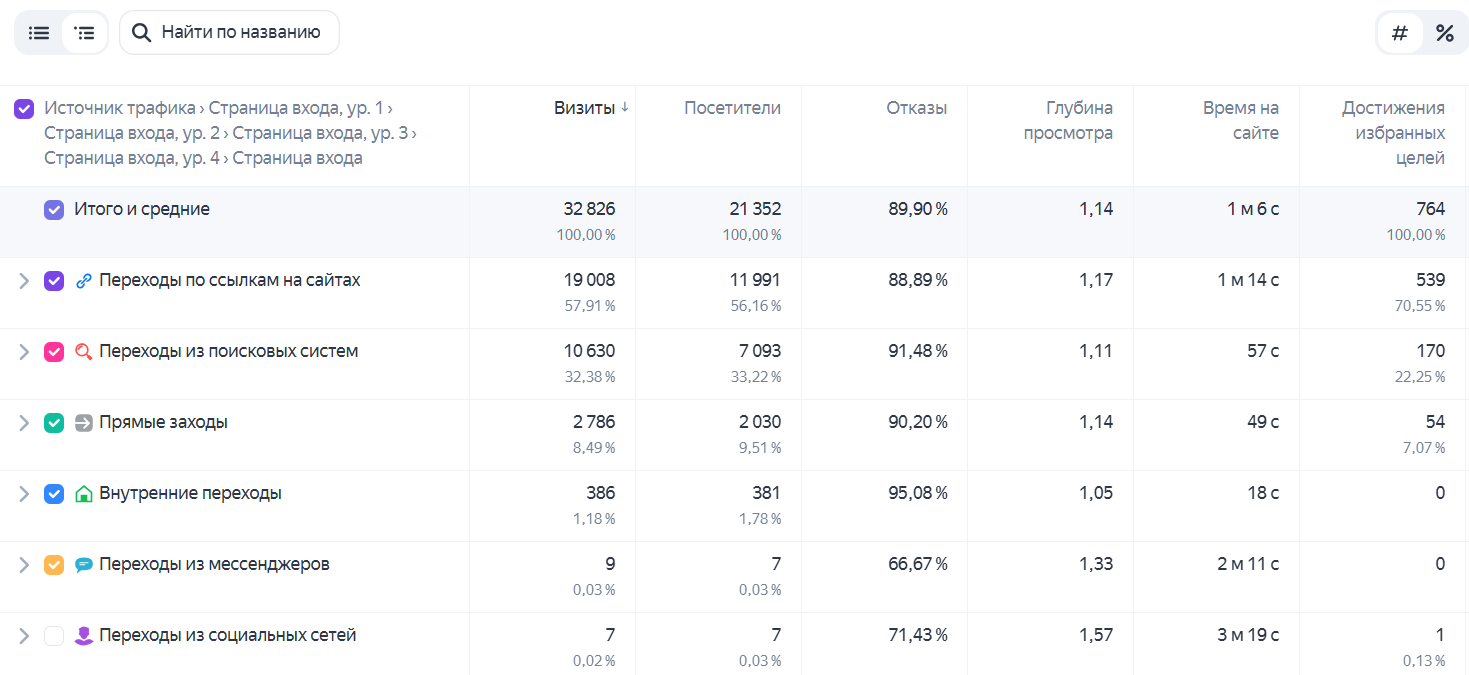The height and width of the screenshot is (675, 1469).
Task: Switch to flat list view icon
Action: click(x=39, y=33)
